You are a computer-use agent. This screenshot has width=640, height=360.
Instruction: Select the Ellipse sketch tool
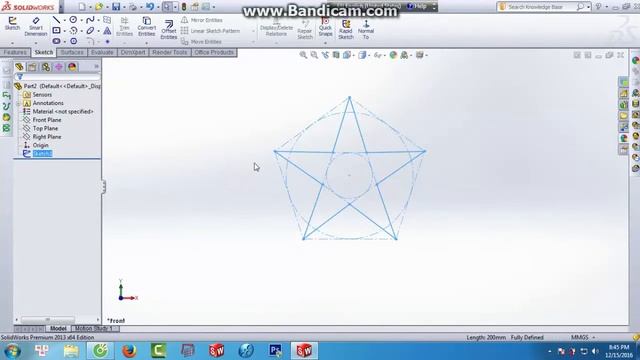click(90, 31)
